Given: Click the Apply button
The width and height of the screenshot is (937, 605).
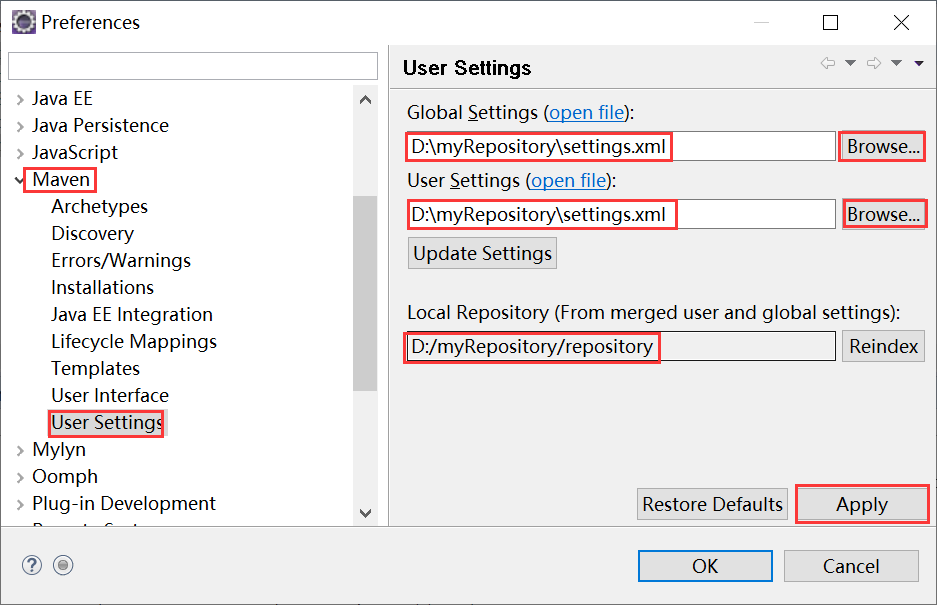Looking at the screenshot, I should (x=862, y=504).
